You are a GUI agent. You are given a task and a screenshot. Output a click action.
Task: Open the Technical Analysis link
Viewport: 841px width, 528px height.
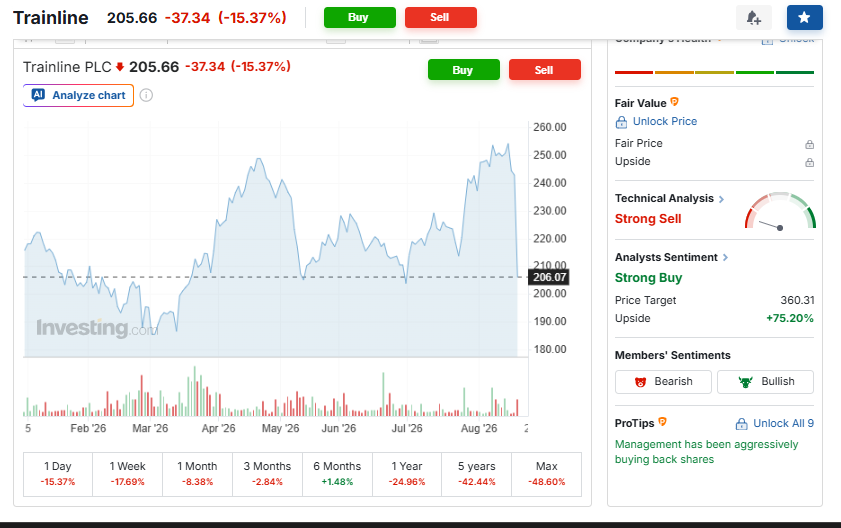coord(664,199)
